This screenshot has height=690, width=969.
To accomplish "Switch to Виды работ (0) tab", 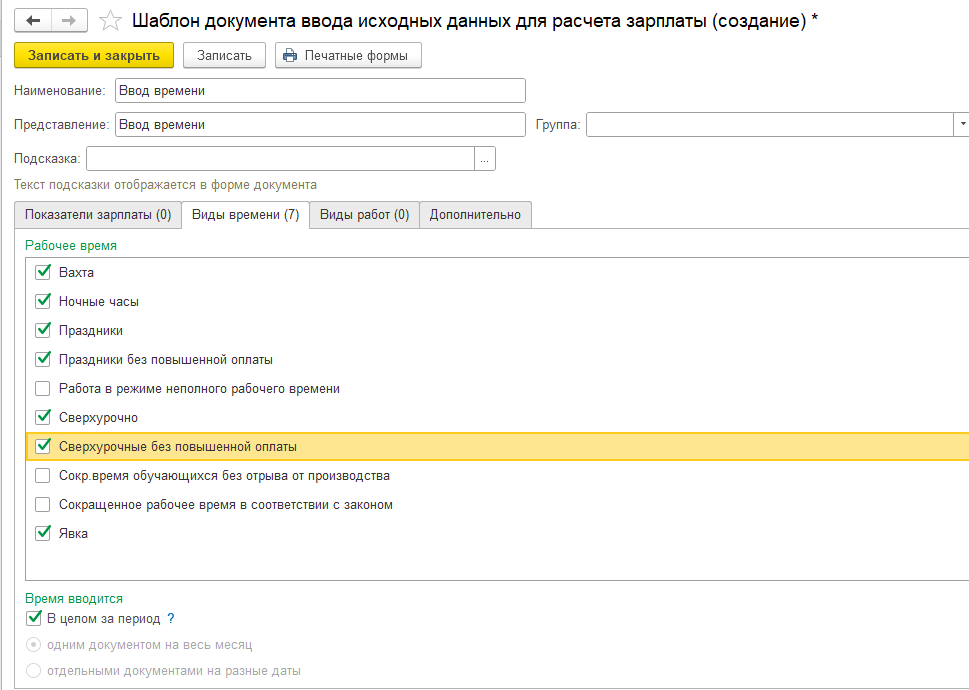I will click(365, 215).
